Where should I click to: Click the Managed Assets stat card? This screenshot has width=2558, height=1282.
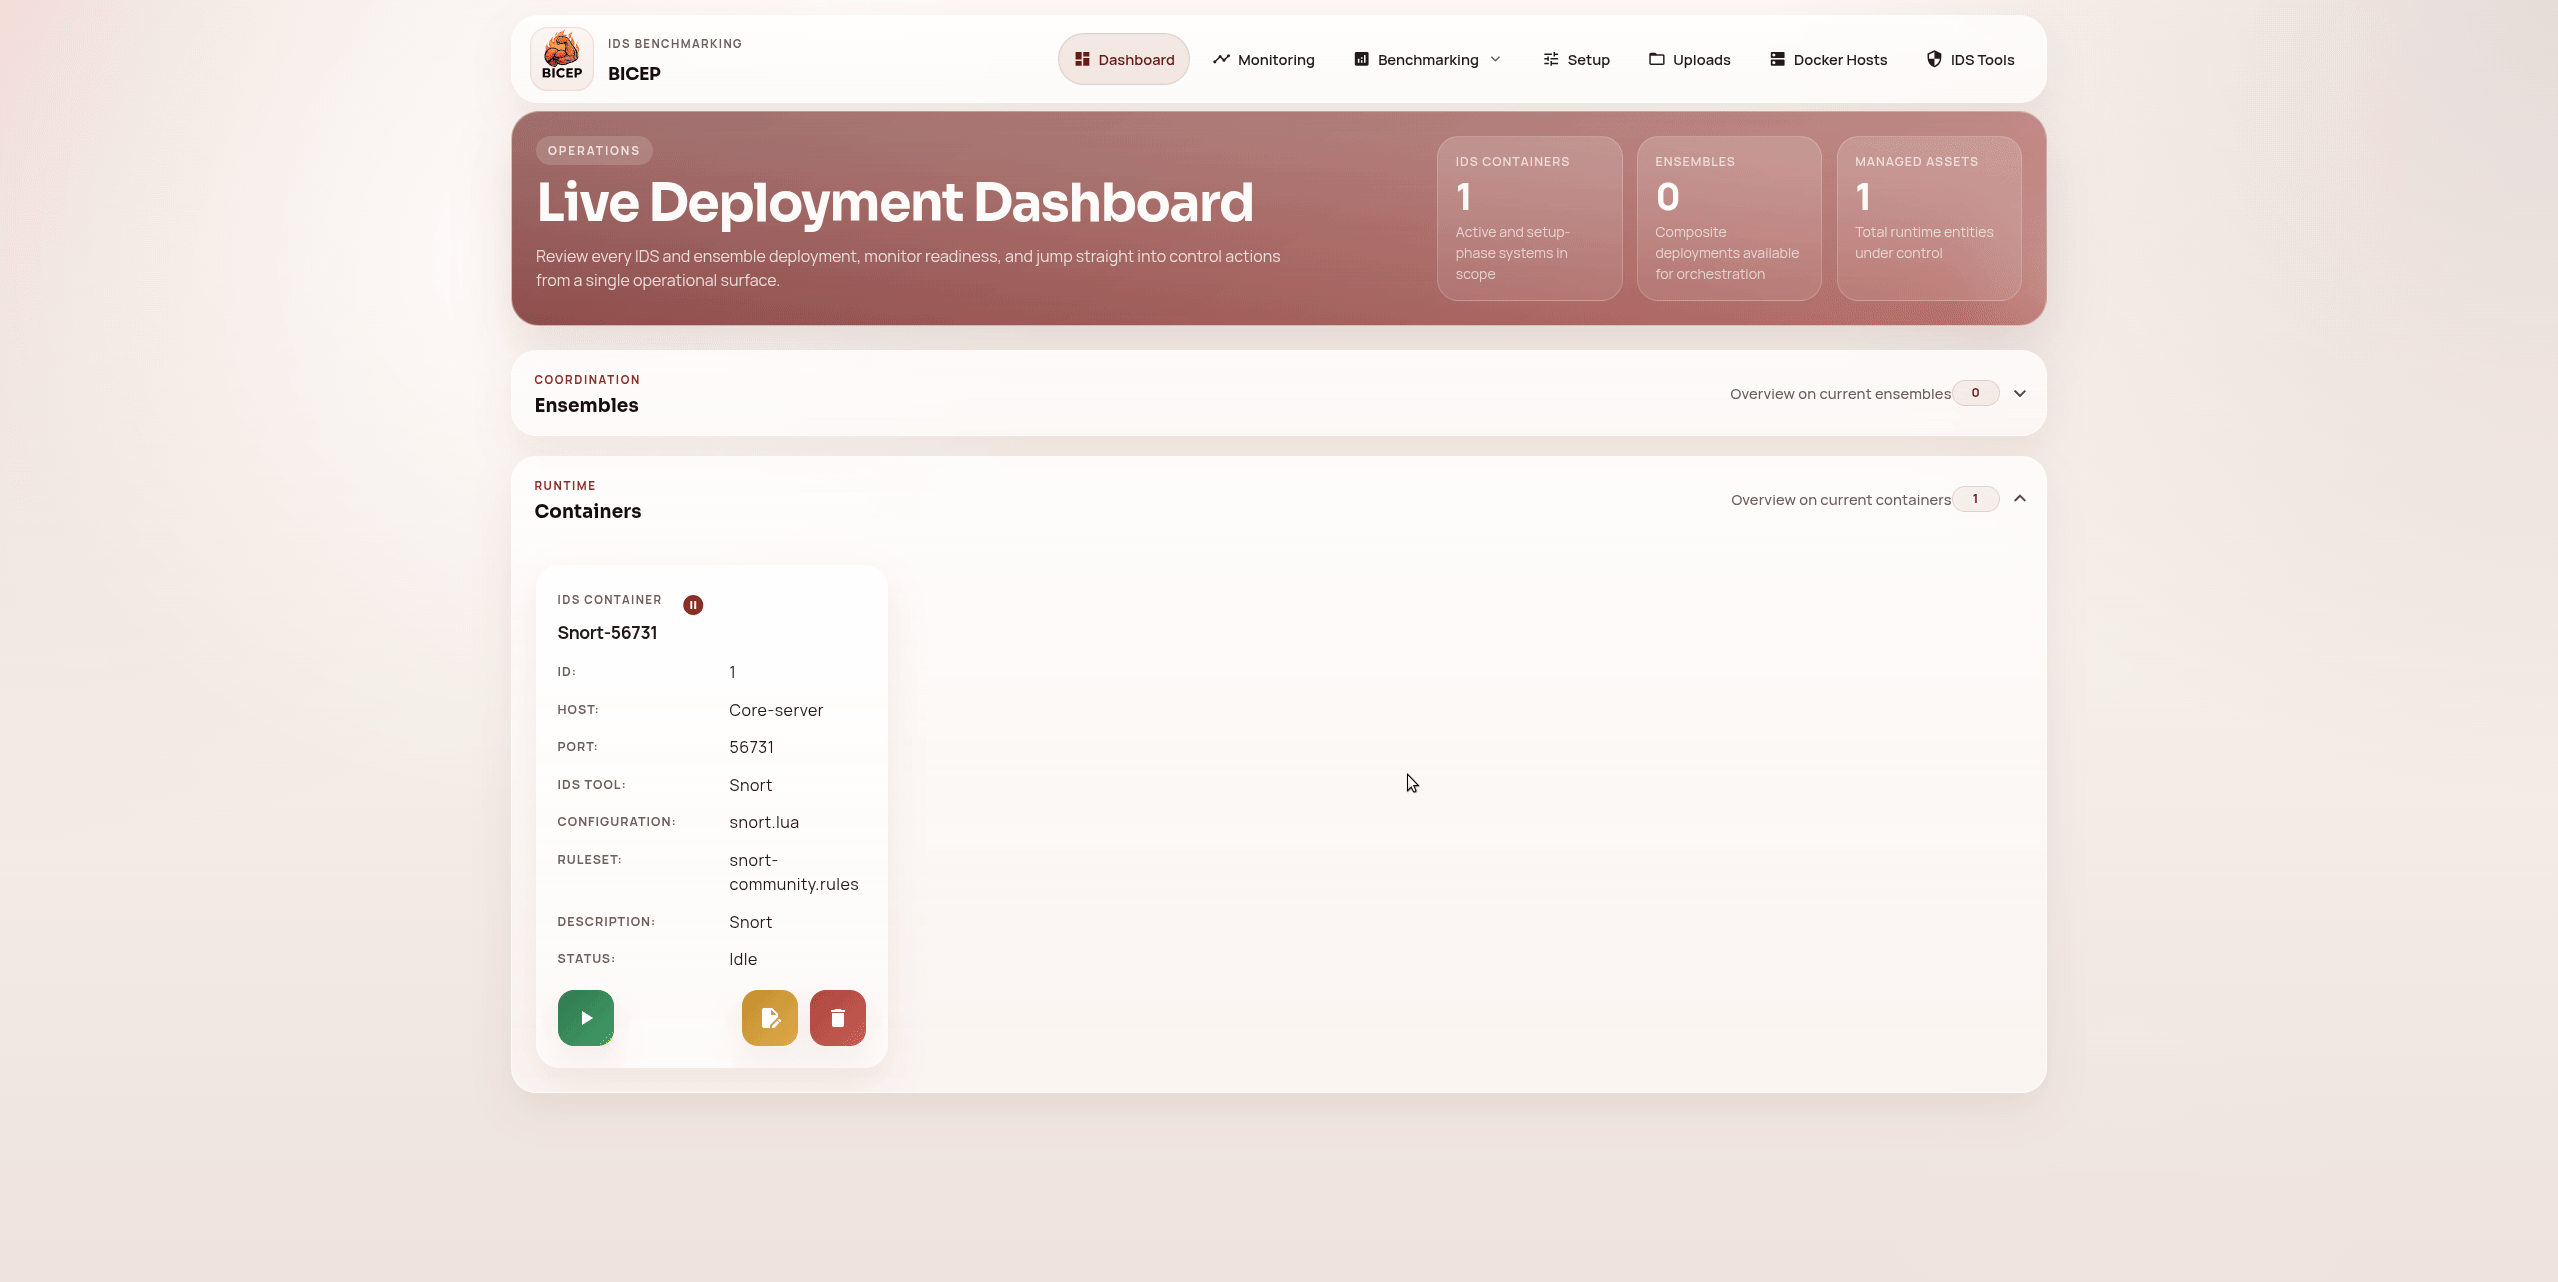tap(1929, 218)
